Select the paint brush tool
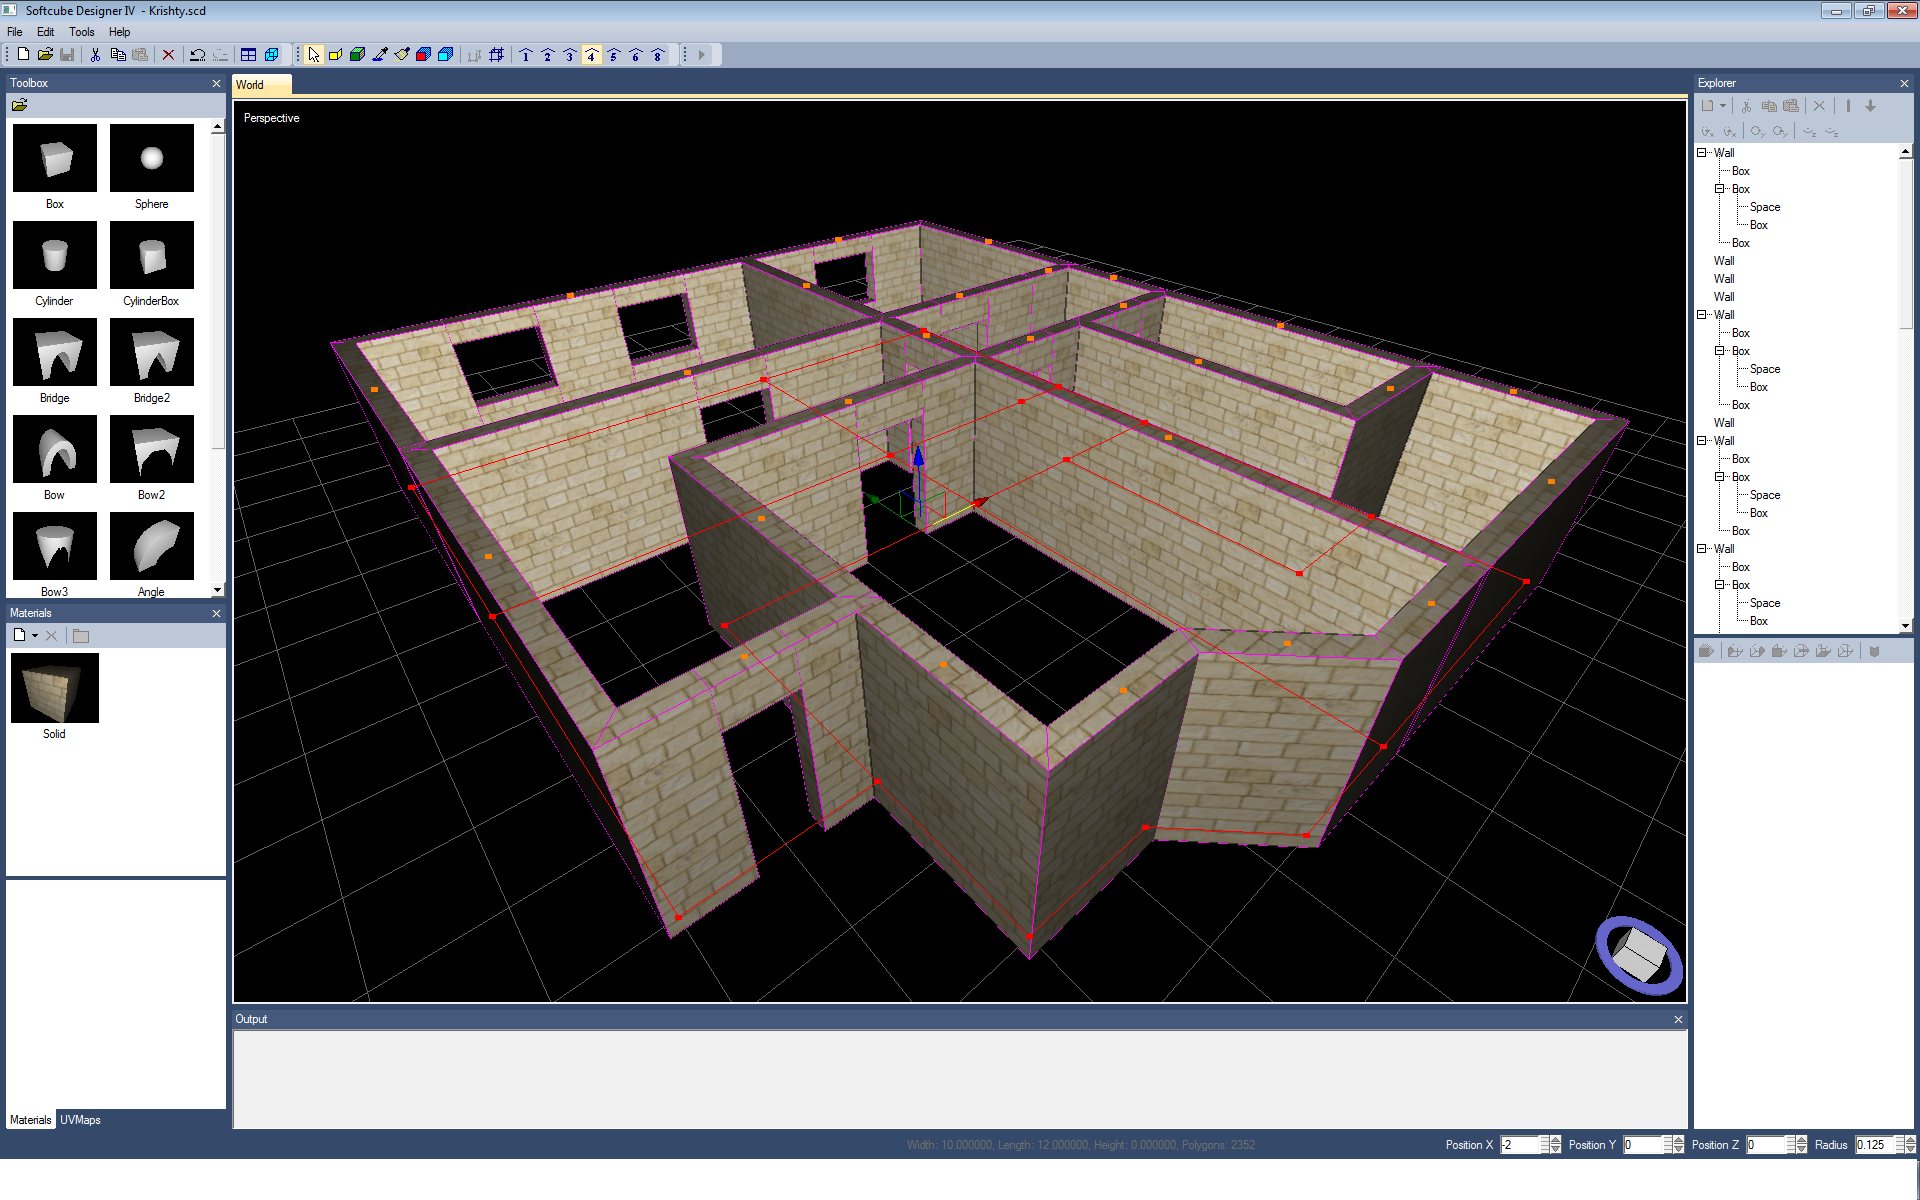This screenshot has width=1920, height=1200. (x=402, y=55)
